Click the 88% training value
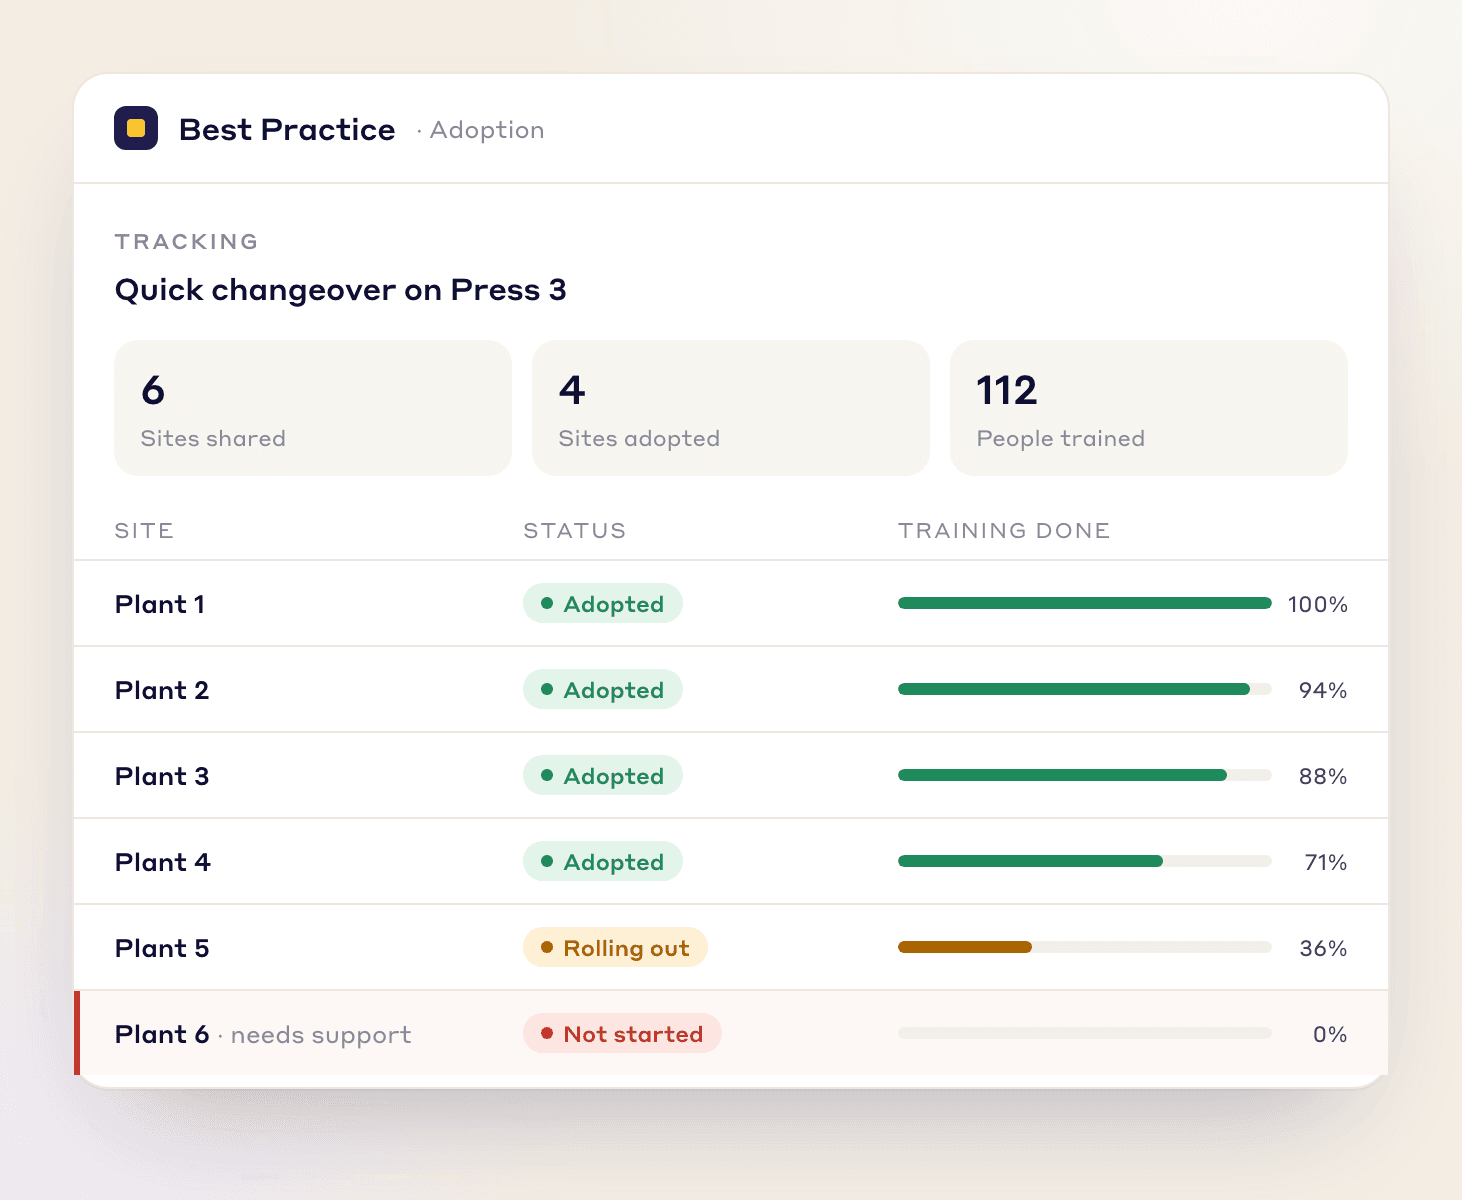 1323,776
